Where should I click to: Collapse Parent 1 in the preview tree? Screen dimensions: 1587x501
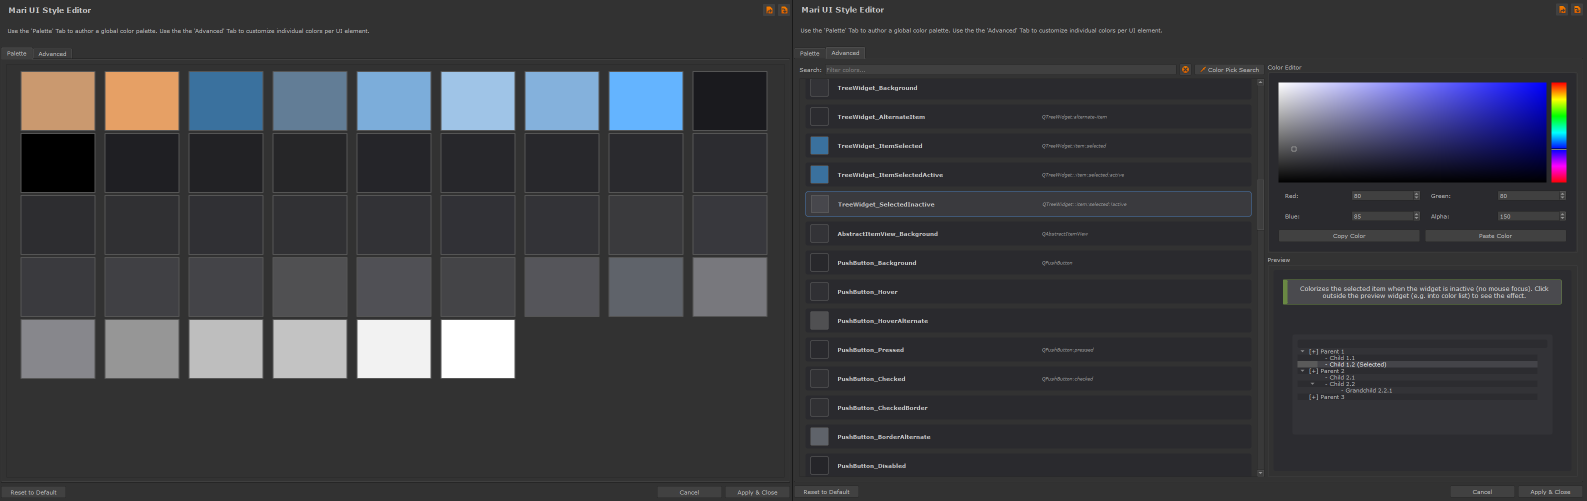click(x=1302, y=351)
